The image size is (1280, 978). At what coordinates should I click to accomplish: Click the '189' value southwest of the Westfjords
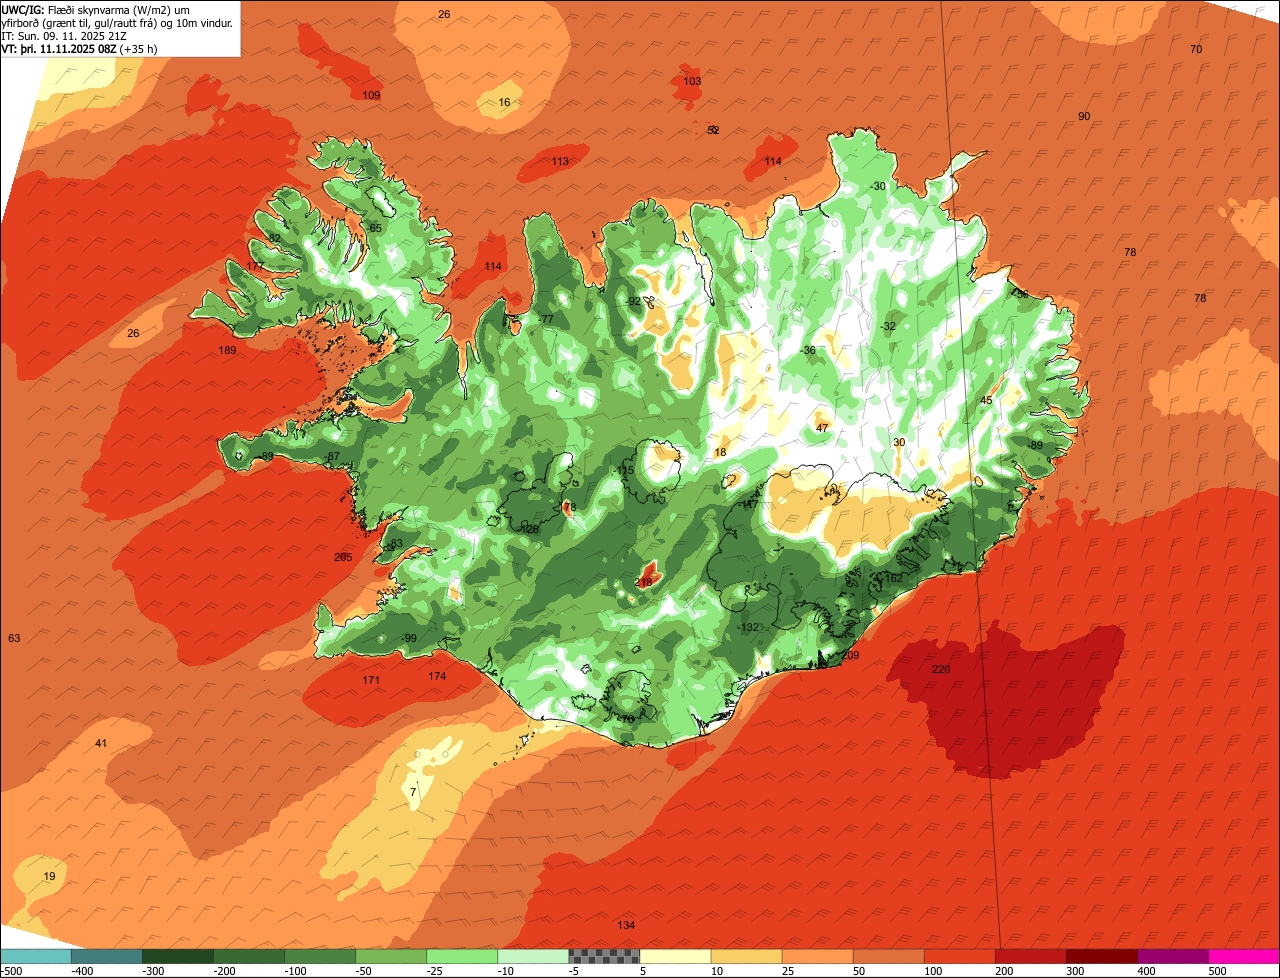[227, 351]
